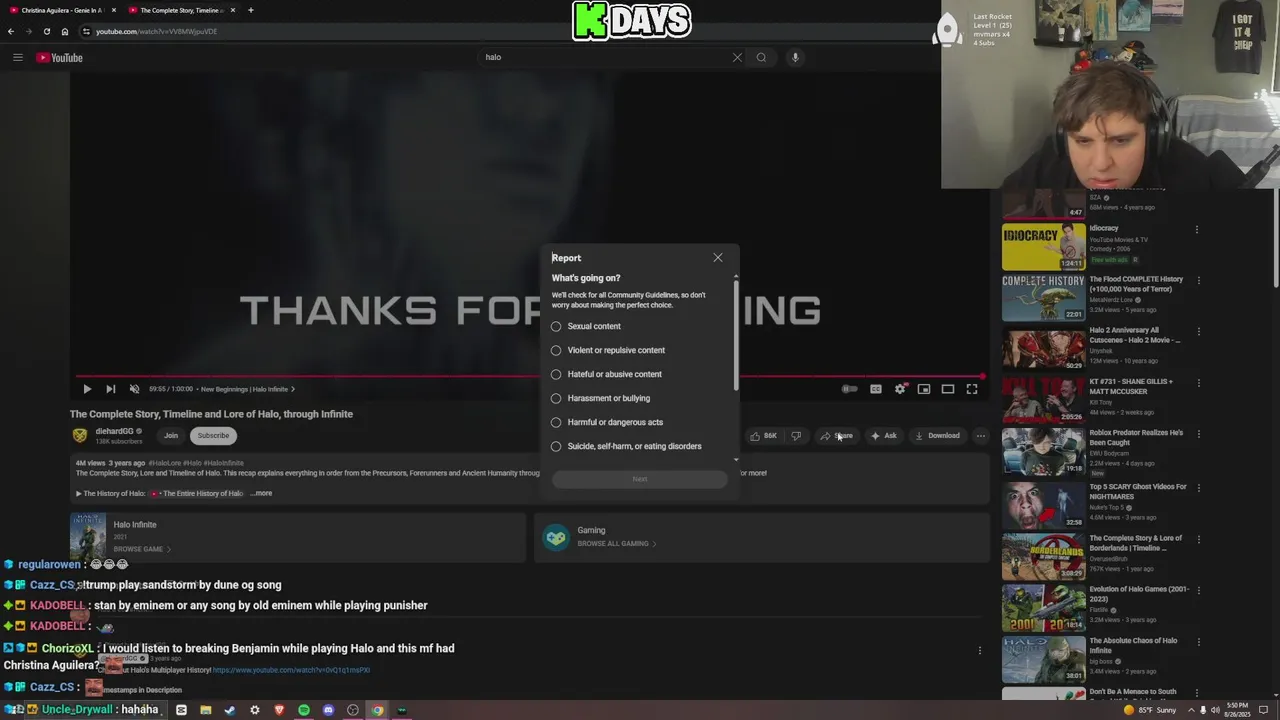Play the video

[87, 389]
